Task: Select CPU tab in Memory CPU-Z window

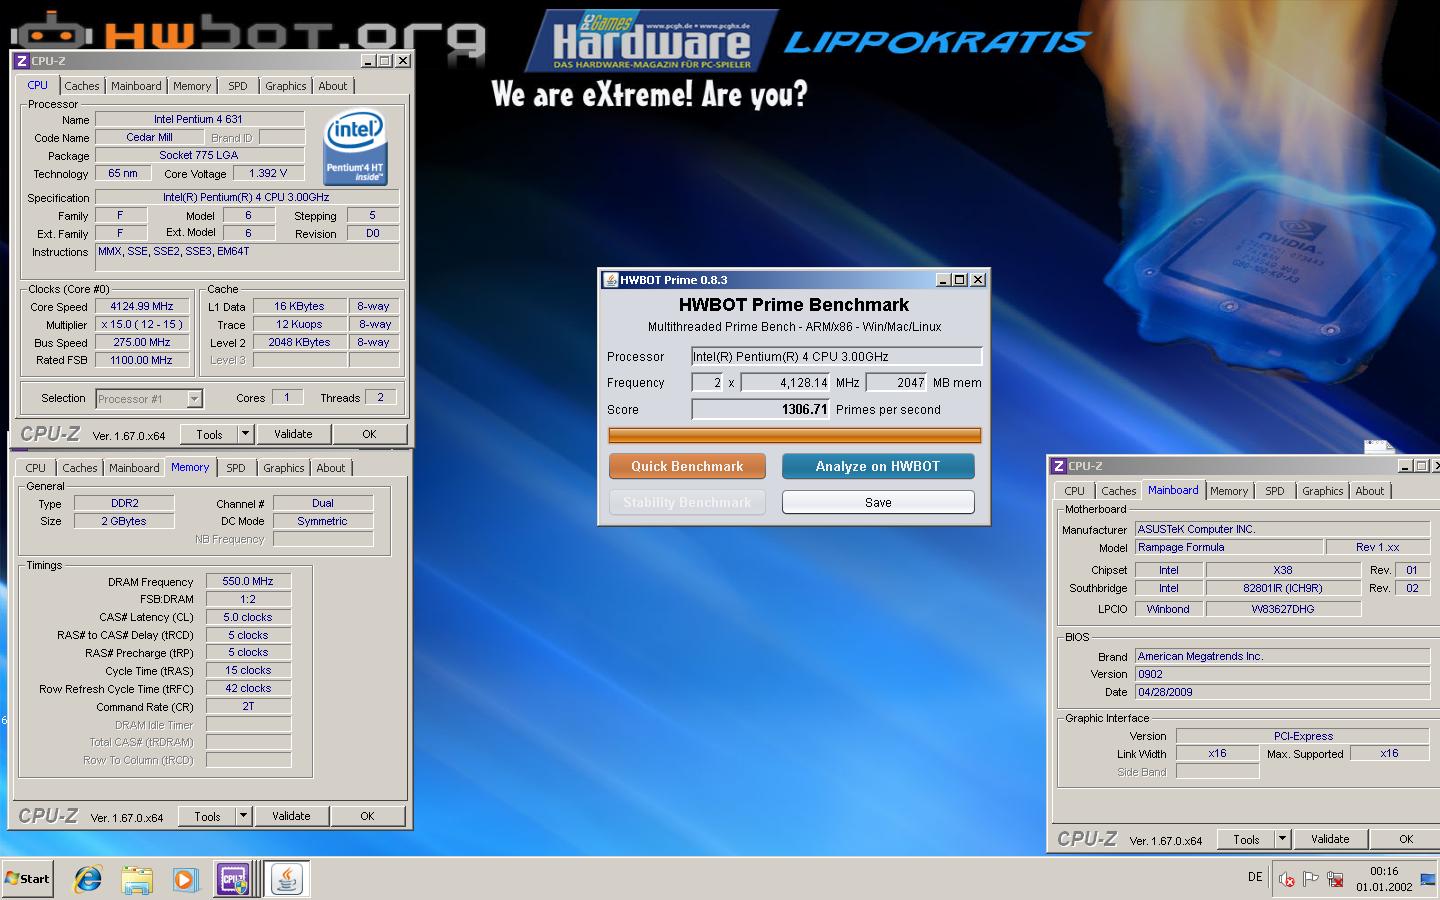Action: click(36, 468)
